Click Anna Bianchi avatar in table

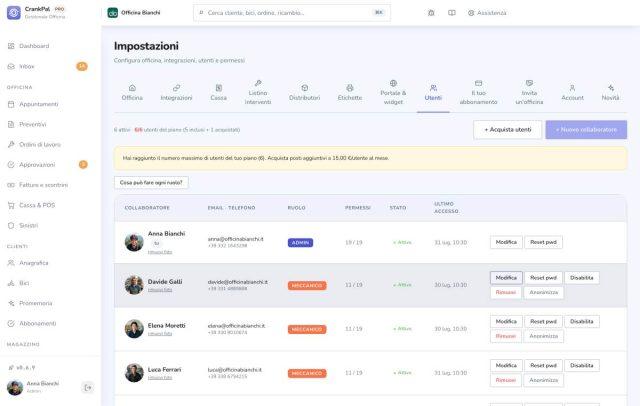point(134,242)
